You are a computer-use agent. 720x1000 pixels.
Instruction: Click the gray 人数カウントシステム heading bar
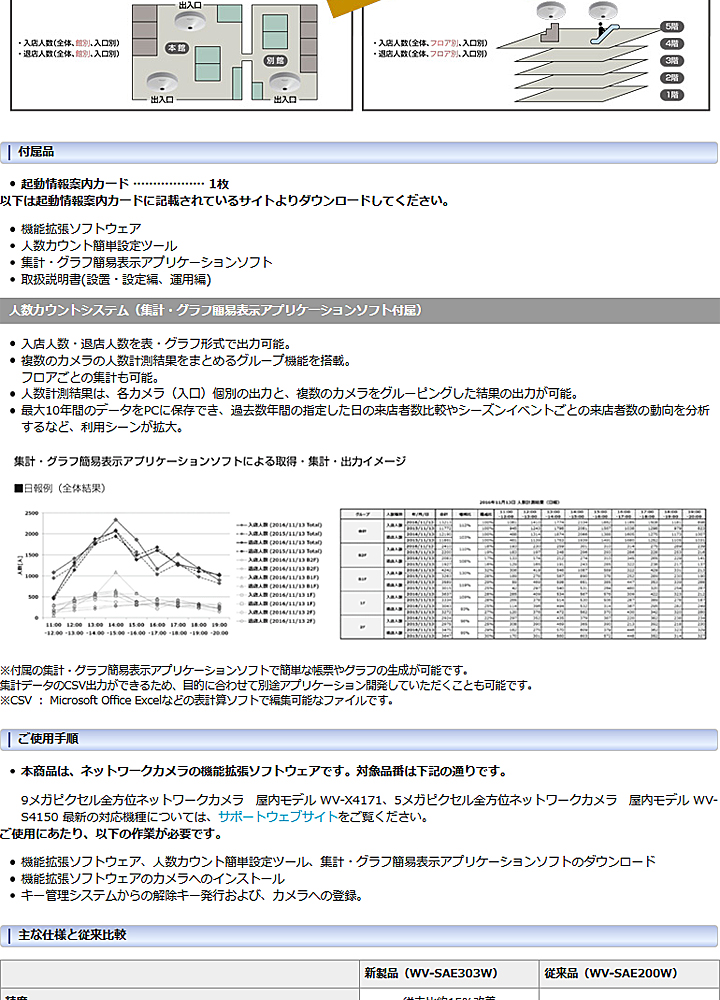click(x=360, y=311)
